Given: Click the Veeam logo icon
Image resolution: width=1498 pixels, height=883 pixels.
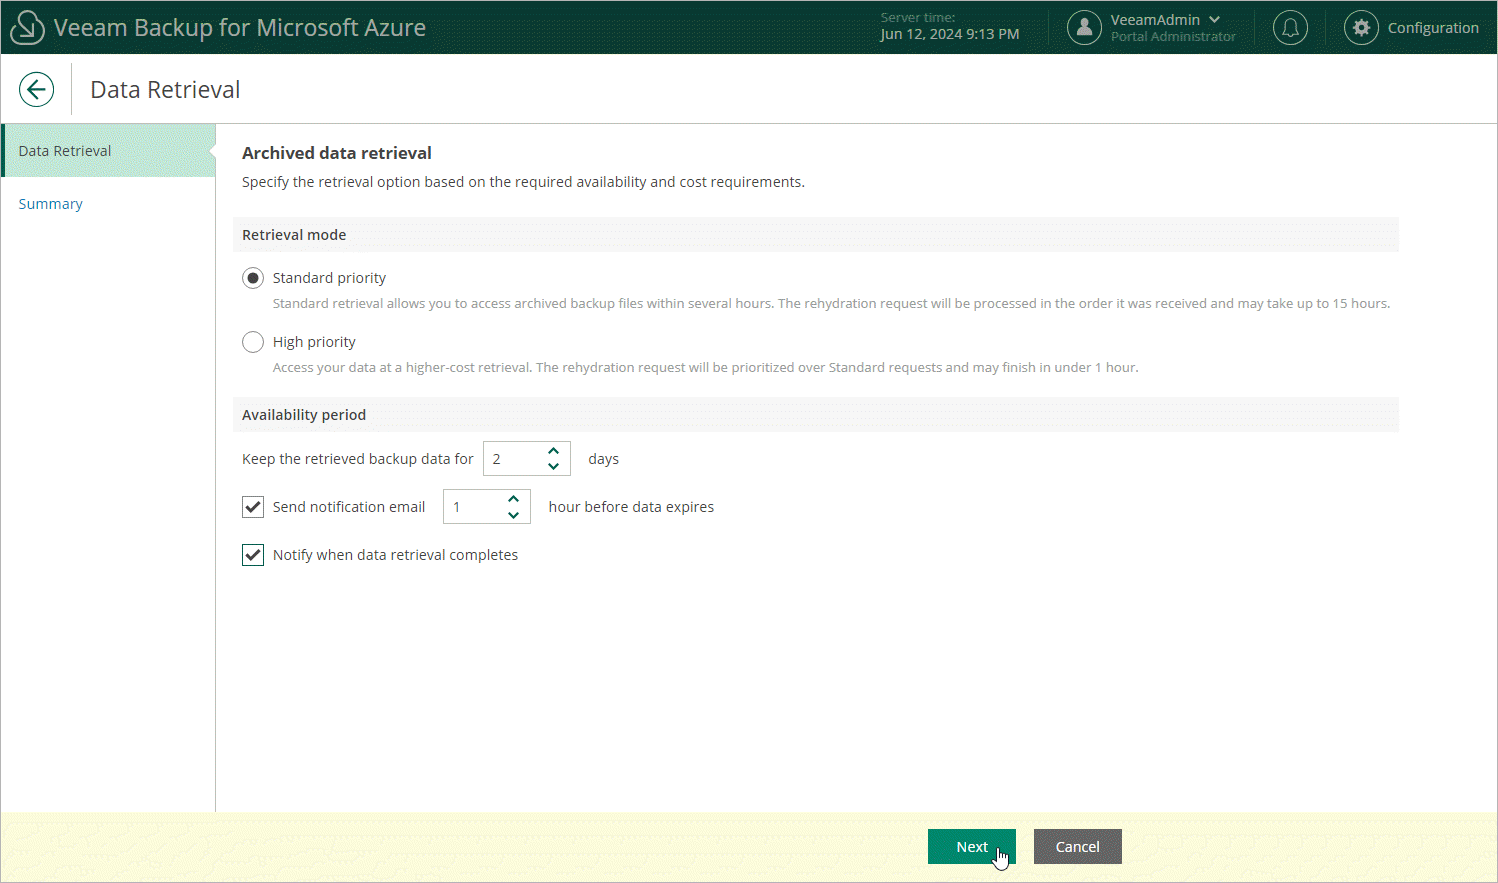Looking at the screenshot, I should coord(27,27).
